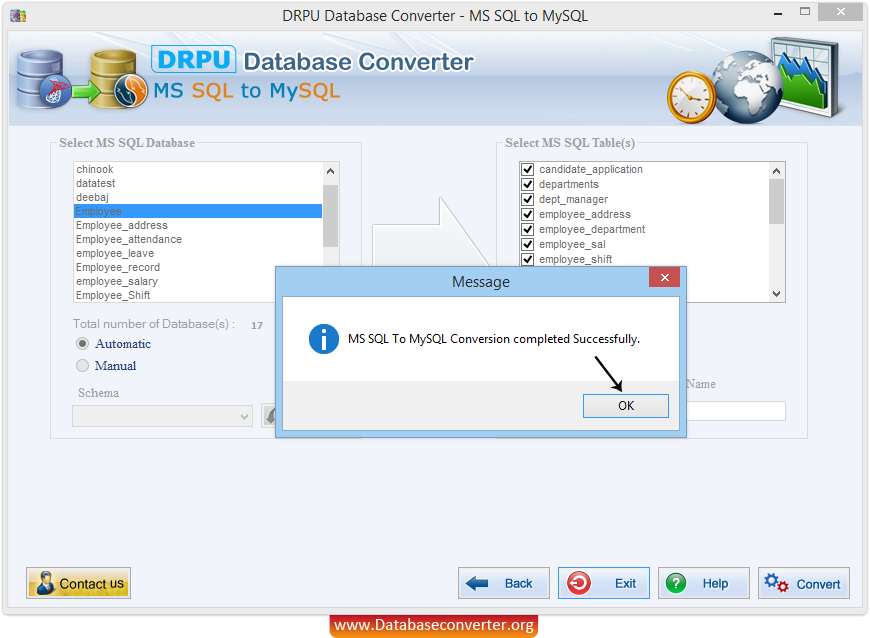Maximize the DRPU Database Converter window
Viewport: 870px width, 638px height.
coord(805,12)
